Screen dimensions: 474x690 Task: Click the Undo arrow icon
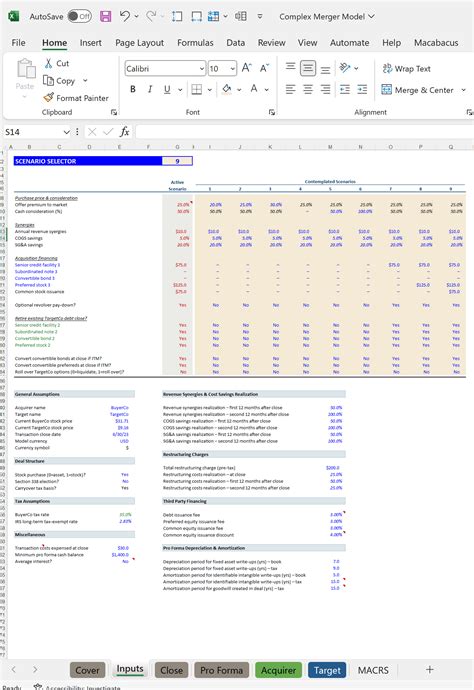click(125, 16)
